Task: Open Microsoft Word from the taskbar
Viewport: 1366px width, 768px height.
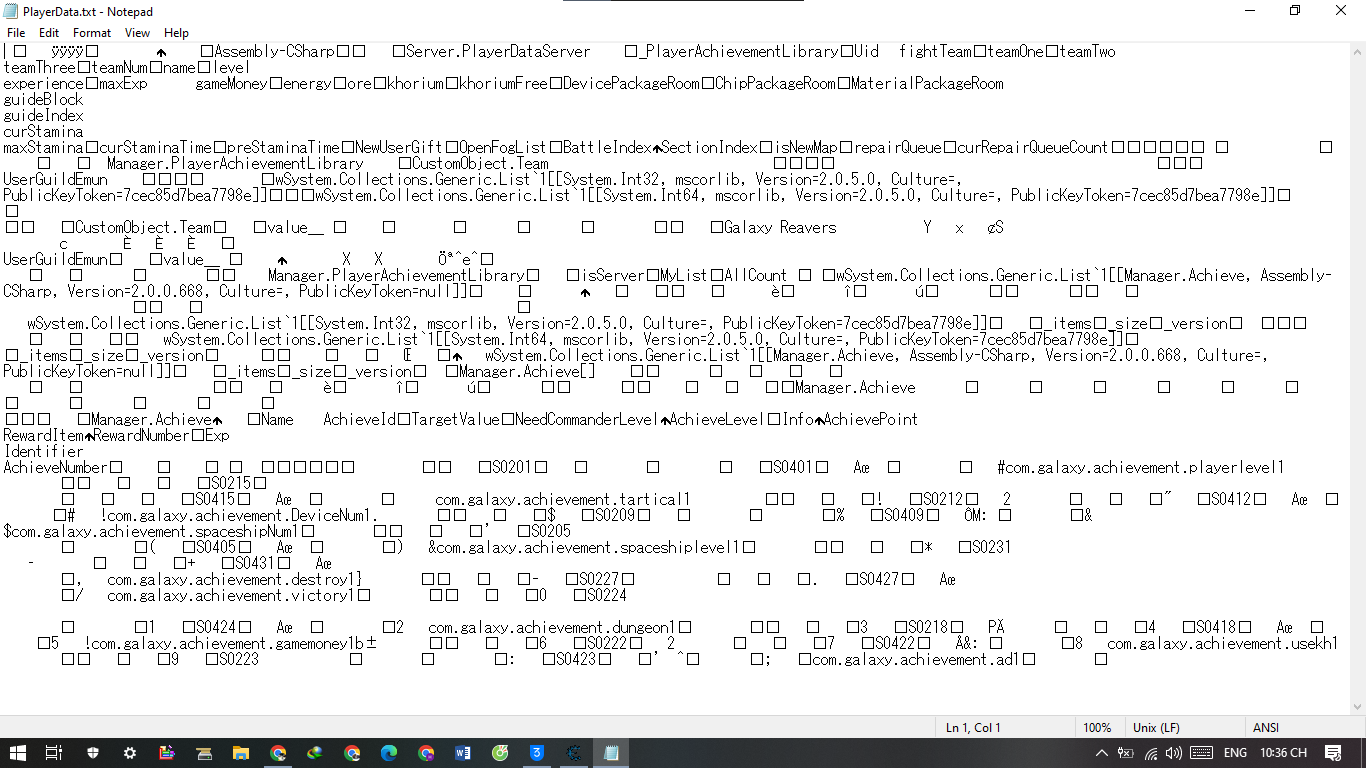Action: tap(461, 751)
